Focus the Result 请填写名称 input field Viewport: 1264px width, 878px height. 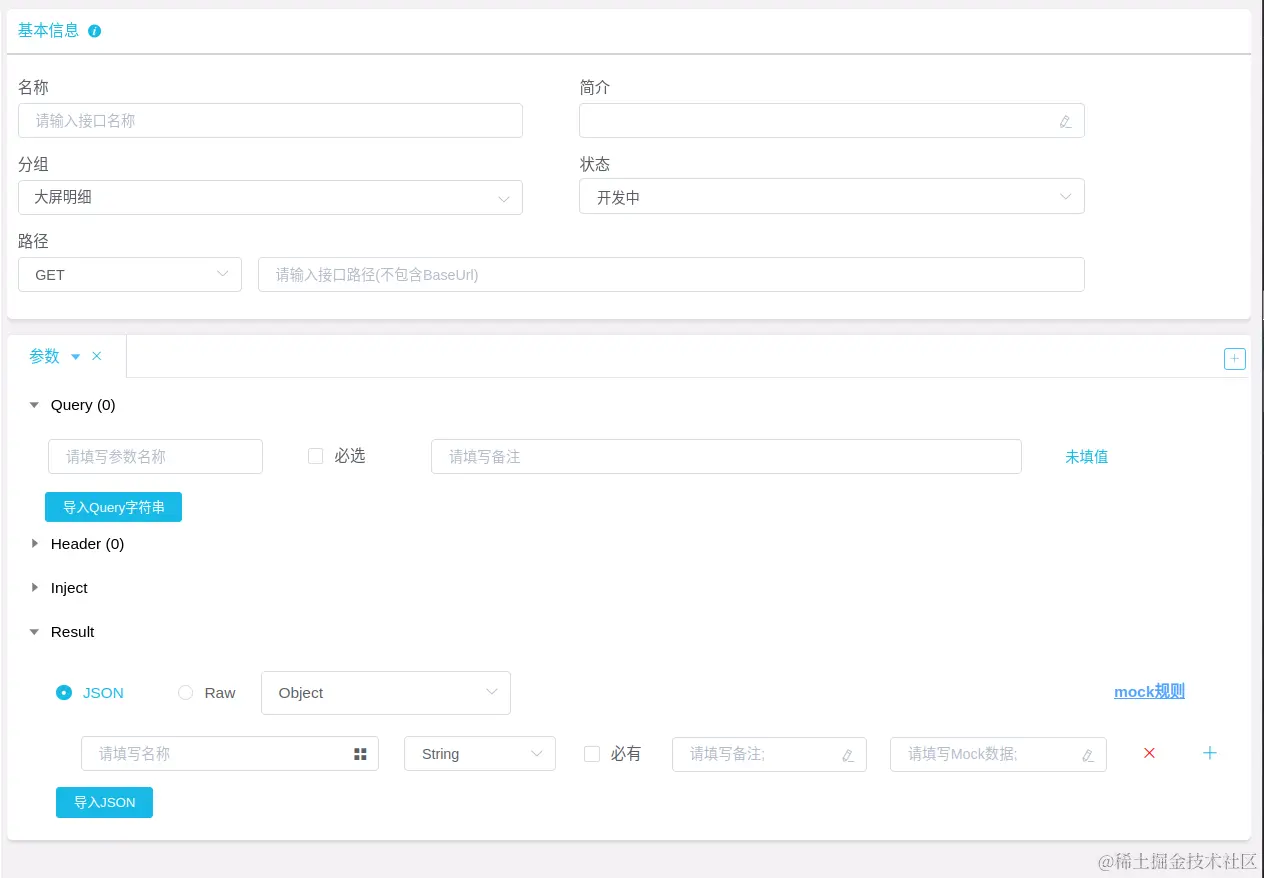(230, 754)
